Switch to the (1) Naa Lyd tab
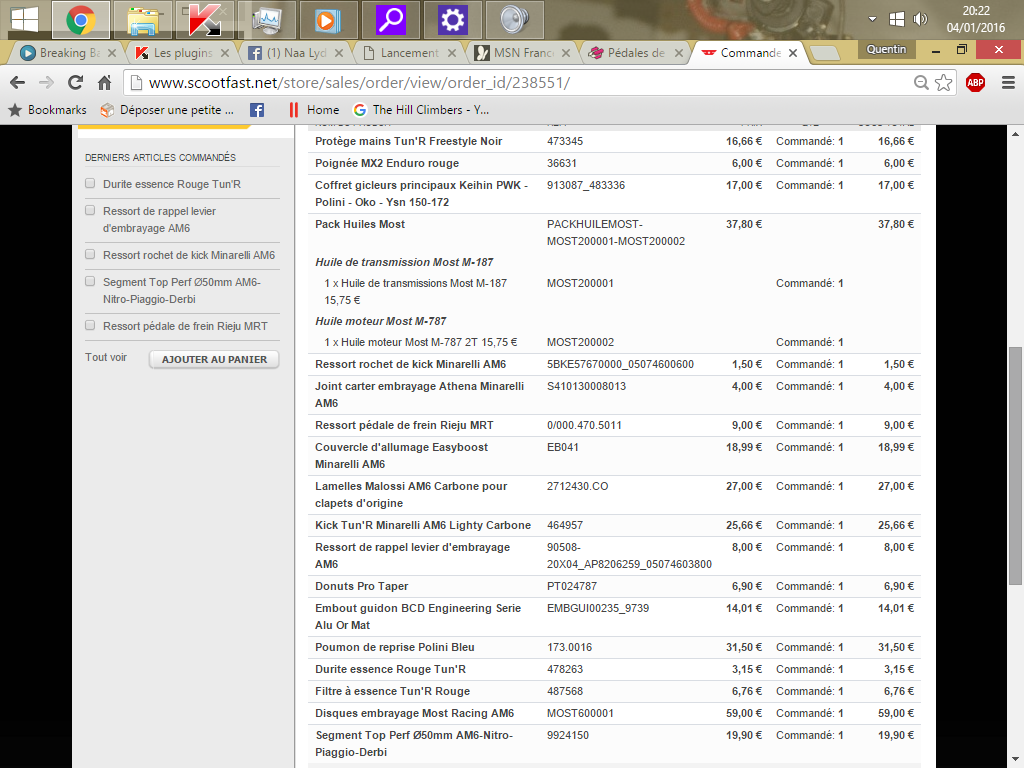Image resolution: width=1024 pixels, height=768 pixels. point(296,53)
